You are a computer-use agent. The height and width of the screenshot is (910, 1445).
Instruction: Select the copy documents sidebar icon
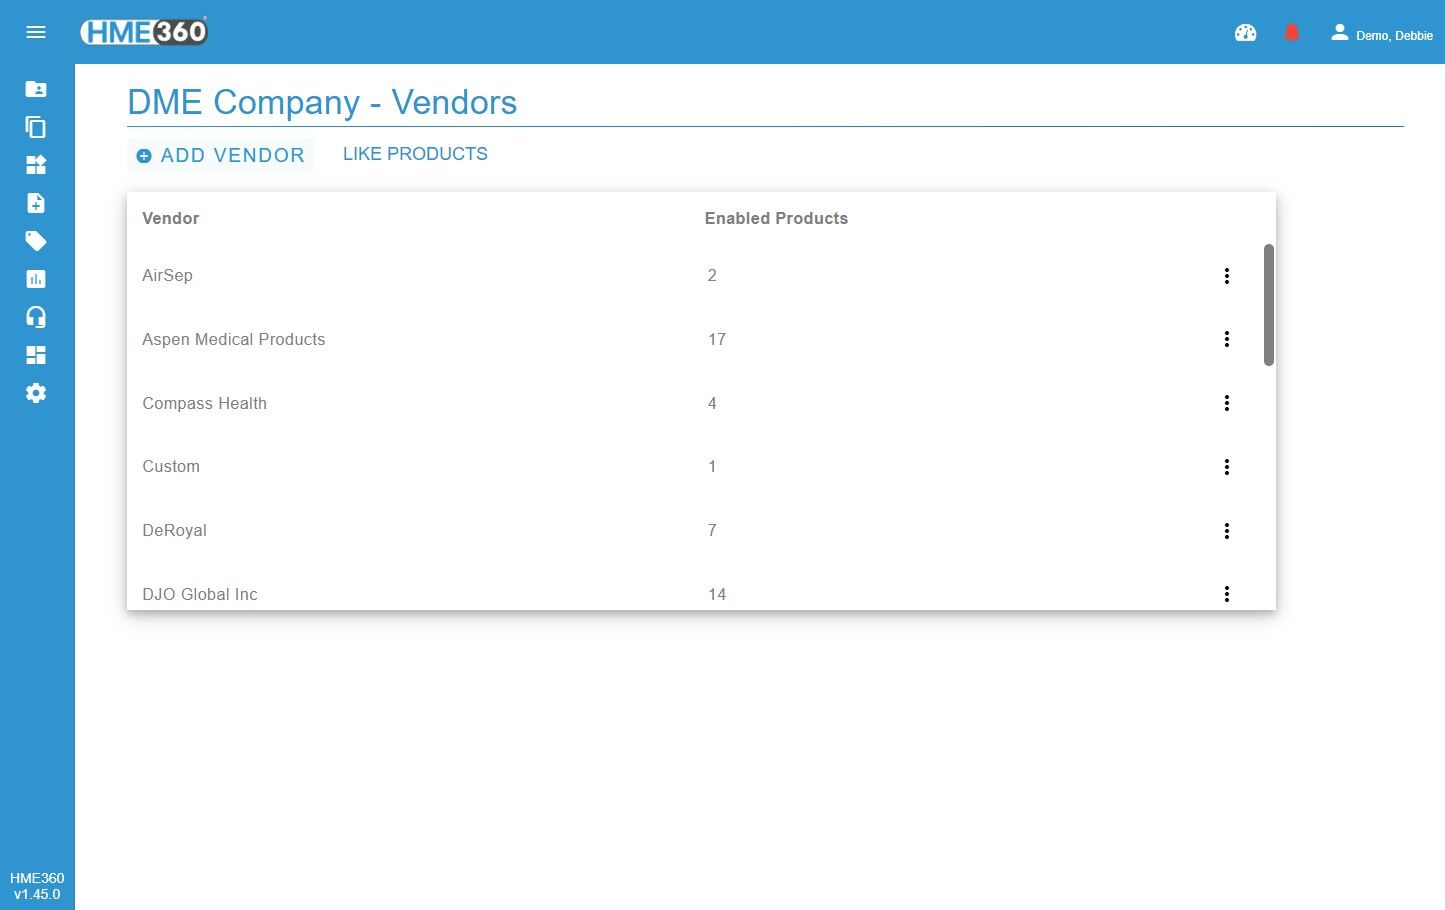[36, 127]
